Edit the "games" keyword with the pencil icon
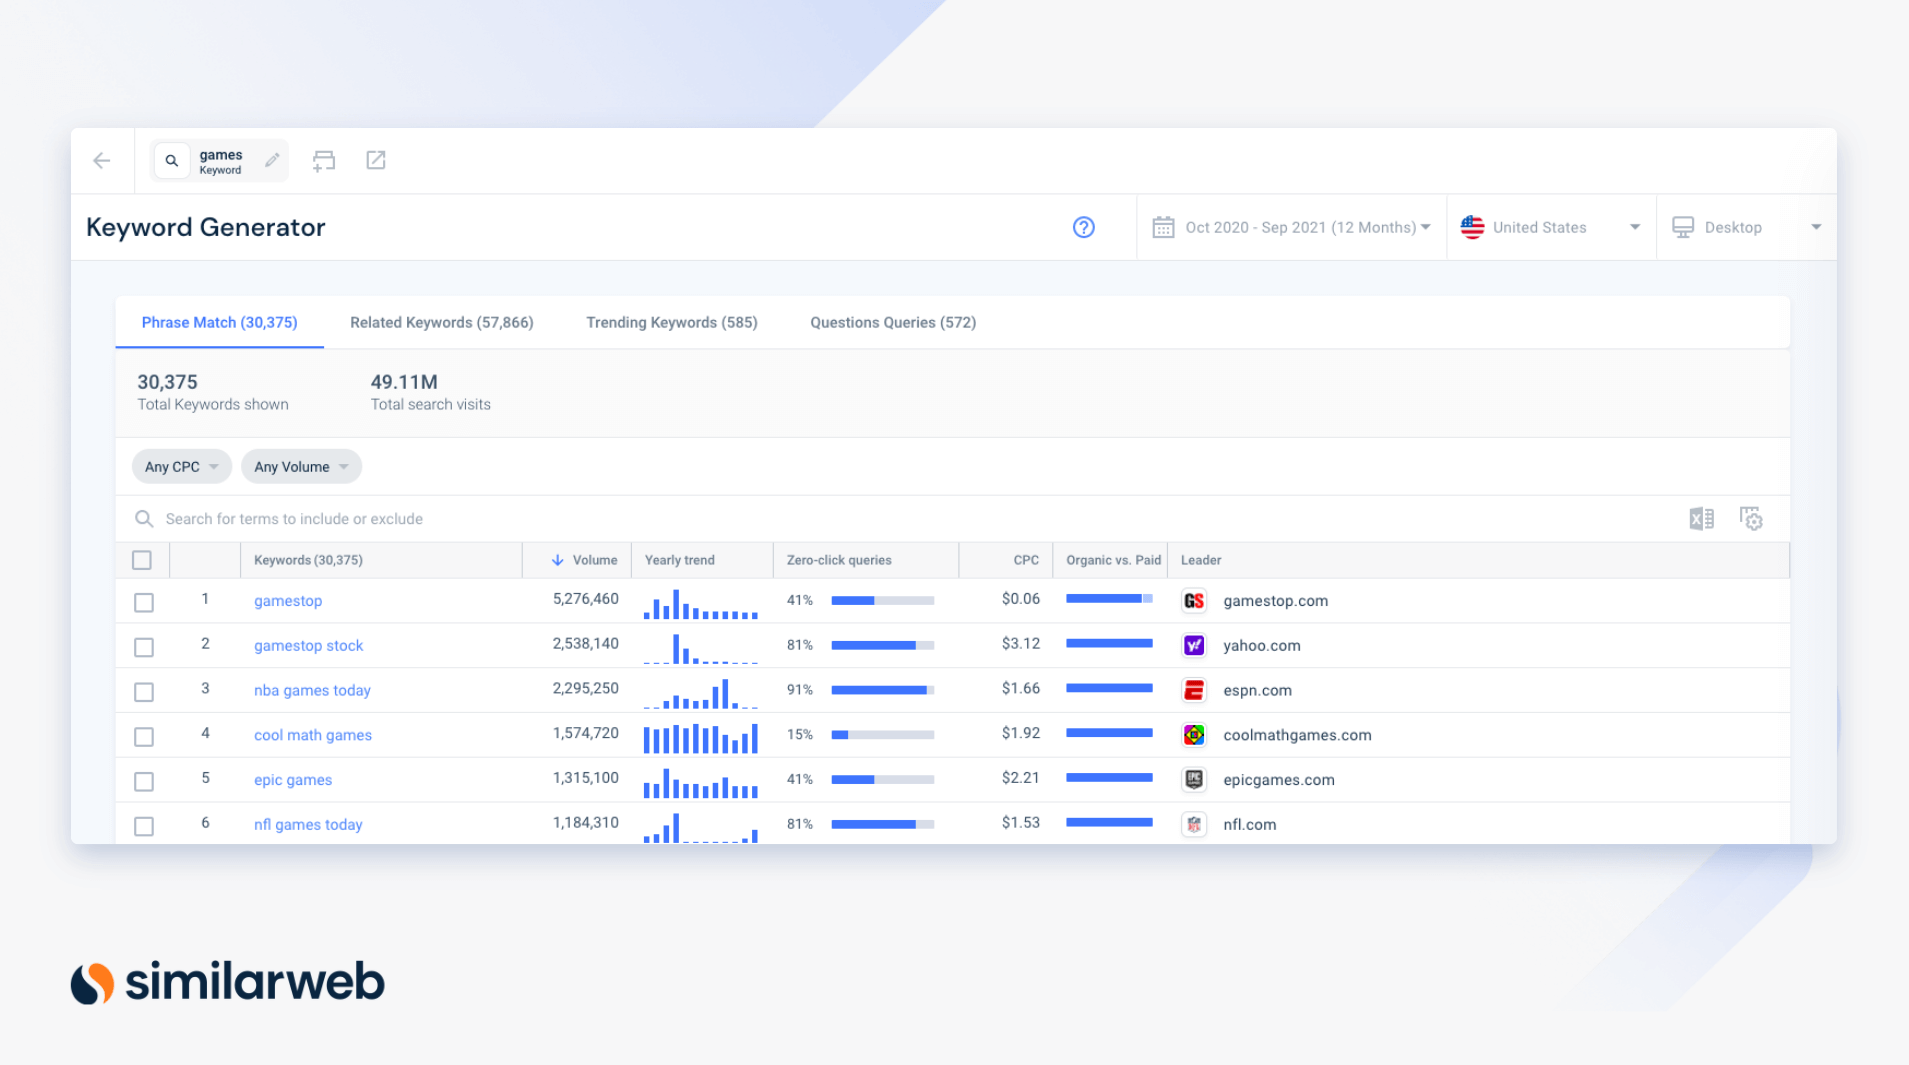 (x=272, y=159)
